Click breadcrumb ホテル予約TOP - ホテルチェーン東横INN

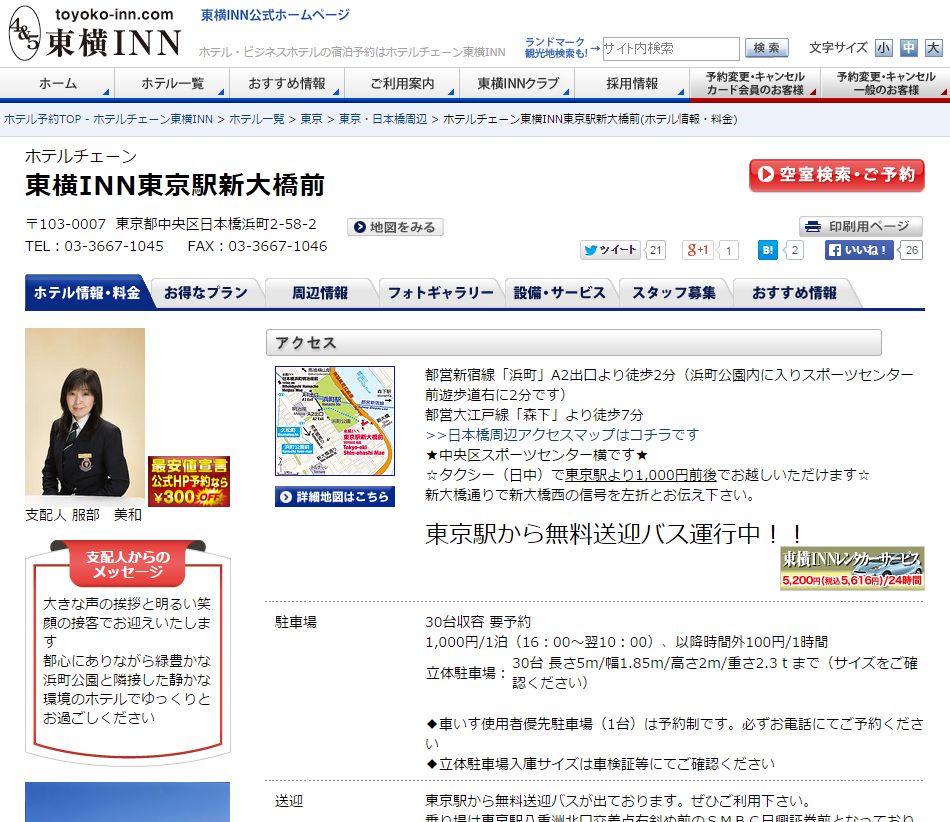[108, 119]
